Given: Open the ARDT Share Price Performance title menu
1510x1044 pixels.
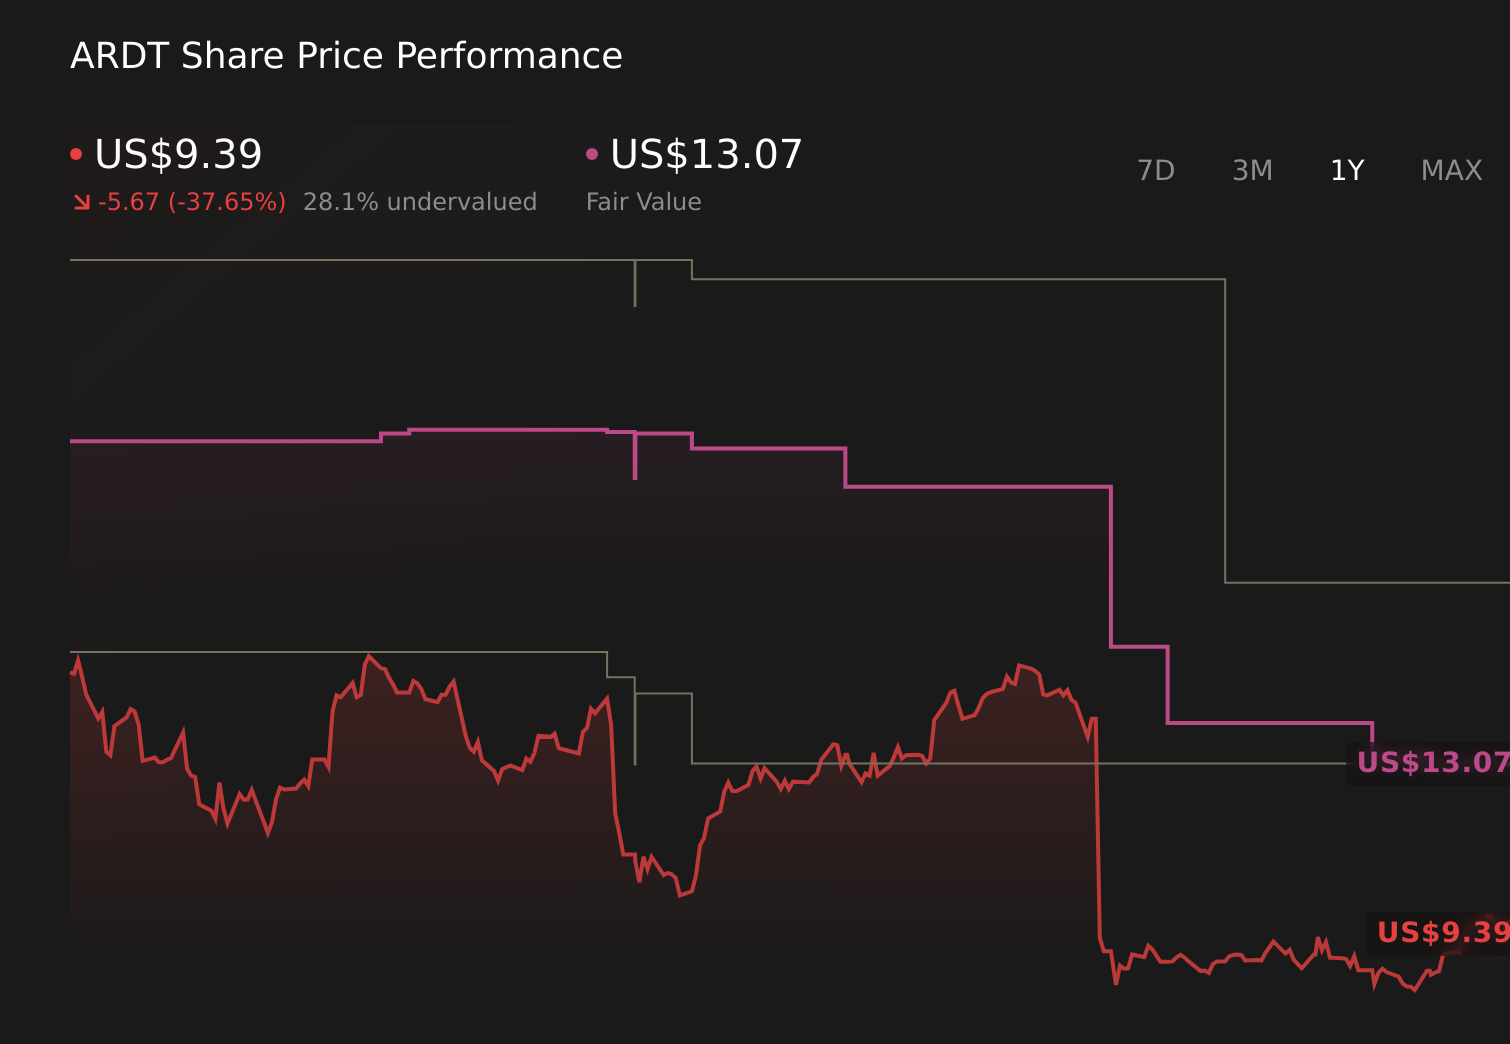Looking at the screenshot, I should pyautogui.click(x=346, y=56).
